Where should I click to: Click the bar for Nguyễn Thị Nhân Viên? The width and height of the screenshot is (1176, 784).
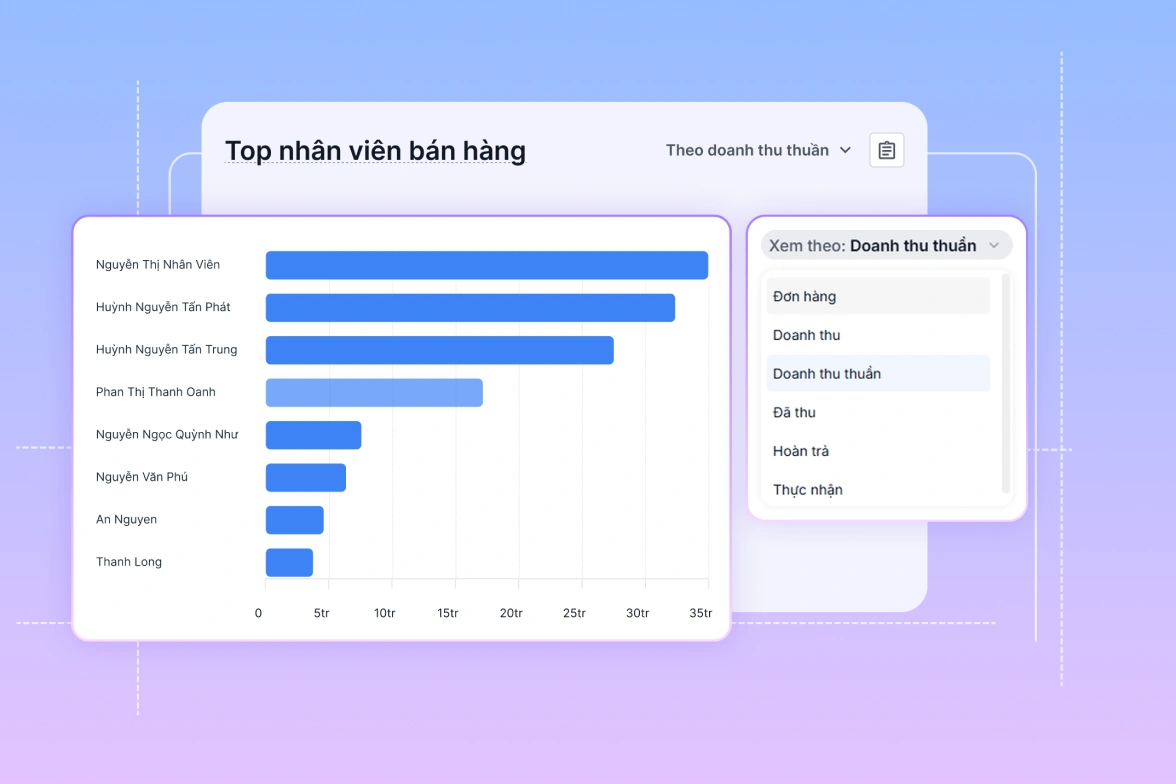(486, 265)
